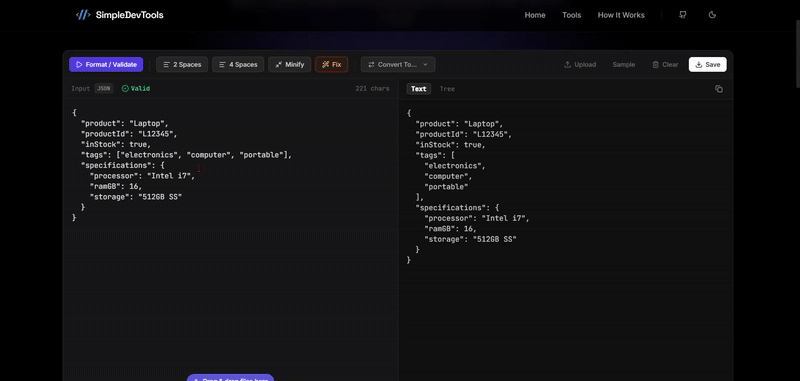
Task: Click "portable" in the output panel
Action: pyautogui.click(x=446, y=187)
